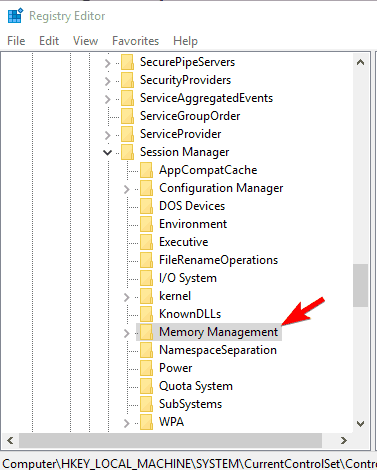Viewport: 377px width, 470px height.
Task: Open the Favorites menu
Action: point(135,41)
